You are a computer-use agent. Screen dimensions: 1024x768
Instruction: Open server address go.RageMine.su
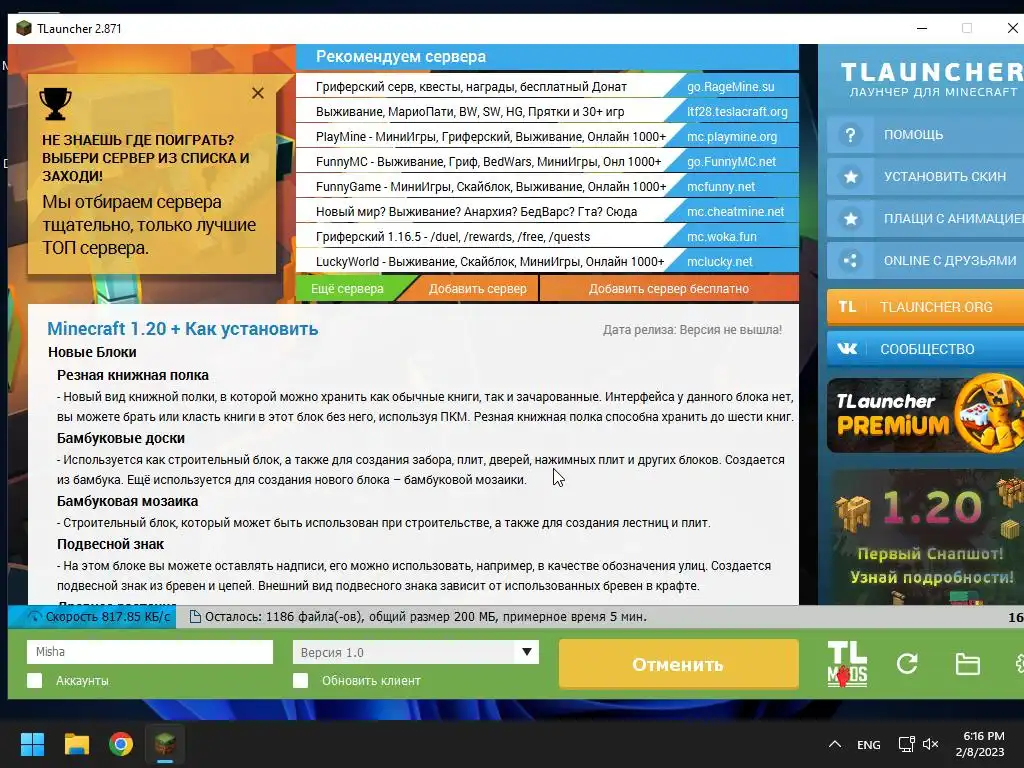(730, 87)
